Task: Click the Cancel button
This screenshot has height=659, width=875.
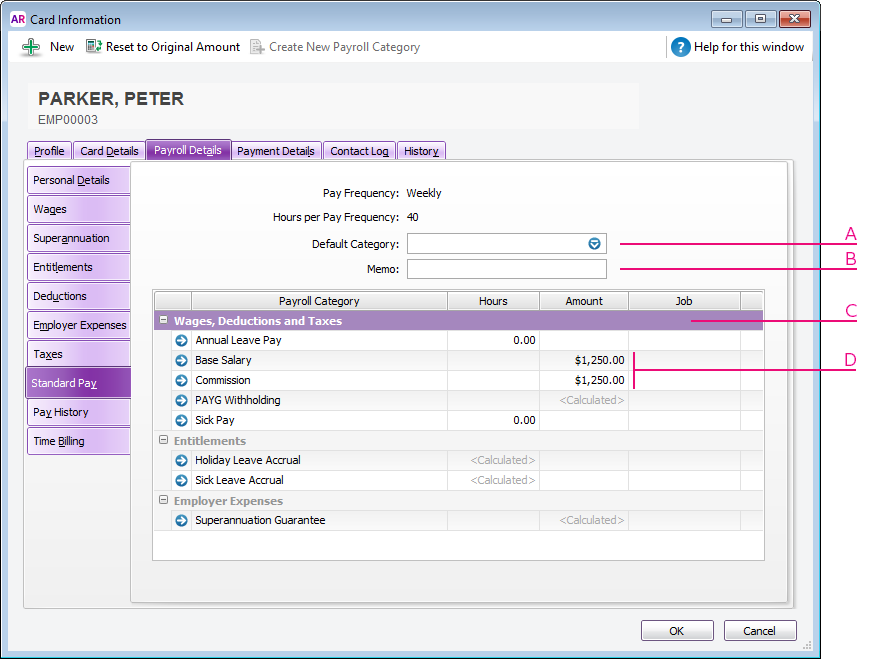Action: pyautogui.click(x=760, y=630)
